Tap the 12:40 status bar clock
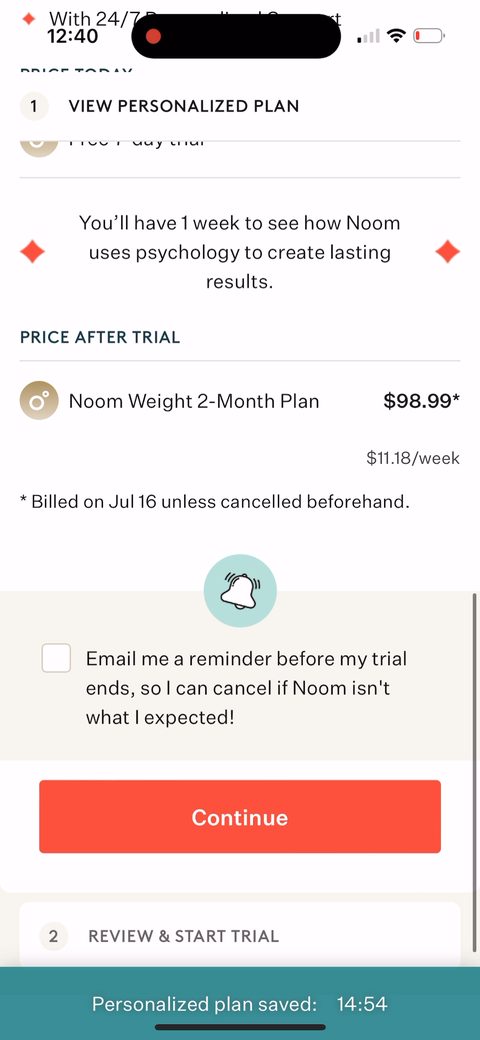 tap(73, 36)
